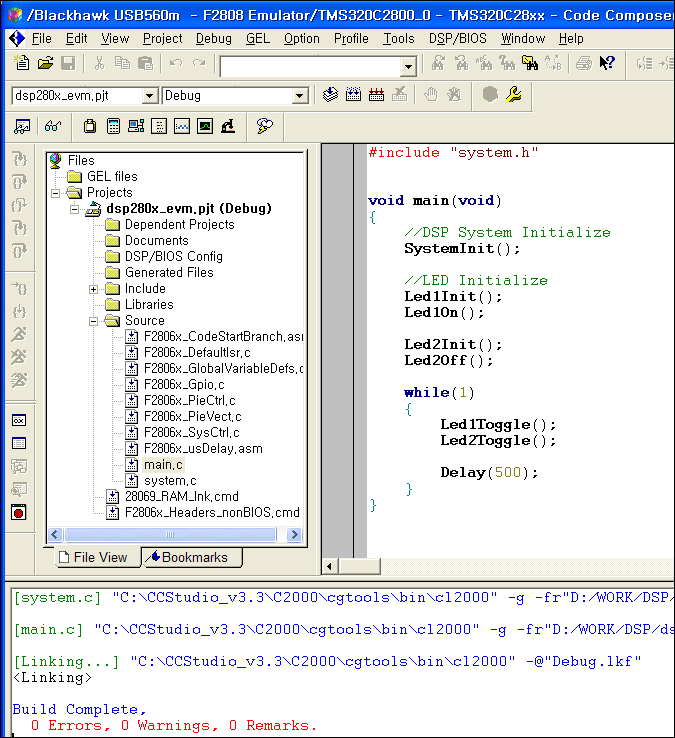Select F2806x_Gpio.c file
Screen dimensions: 675x738
click(x=184, y=385)
